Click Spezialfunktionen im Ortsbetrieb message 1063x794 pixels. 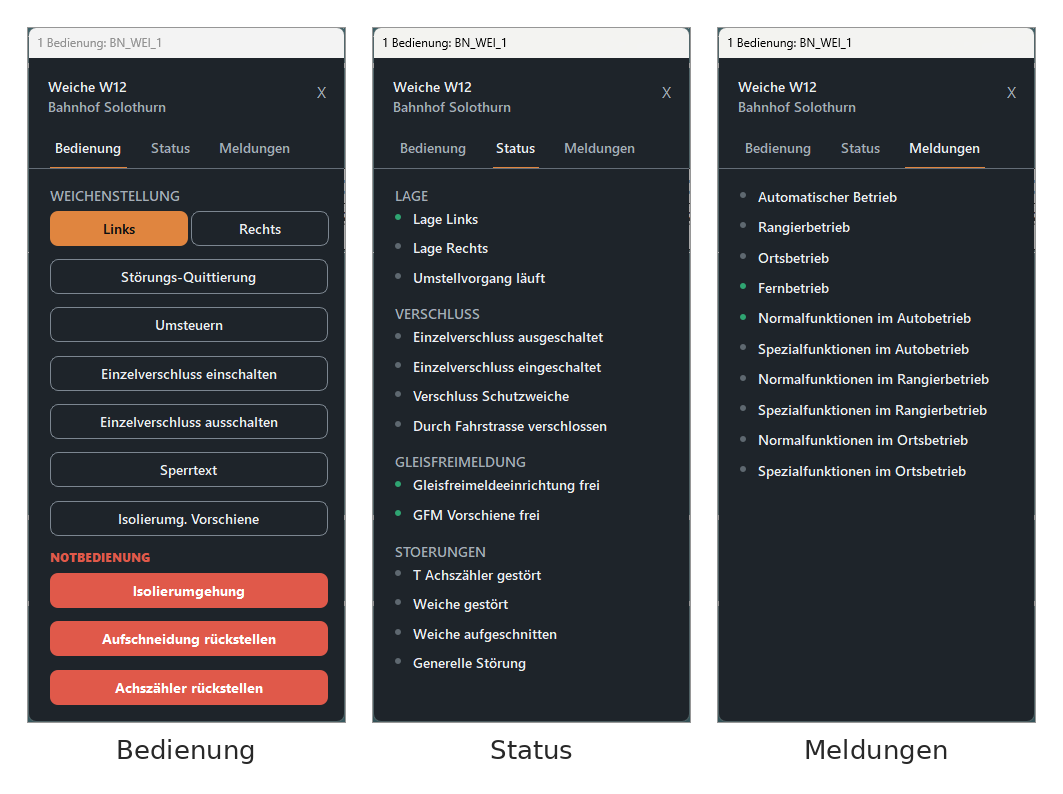(x=854, y=471)
